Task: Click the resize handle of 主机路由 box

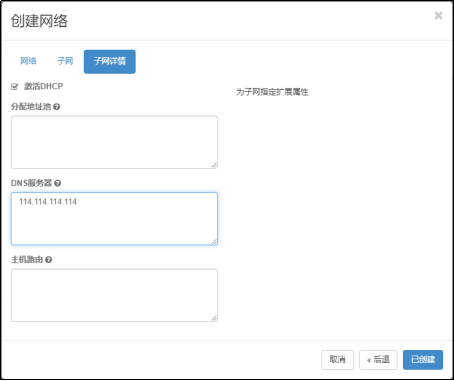Action: click(x=214, y=318)
